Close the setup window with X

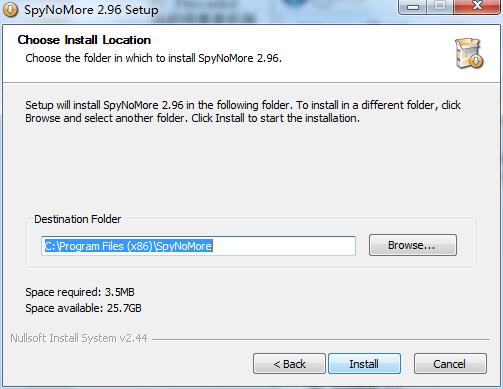pyautogui.click(x=477, y=6)
